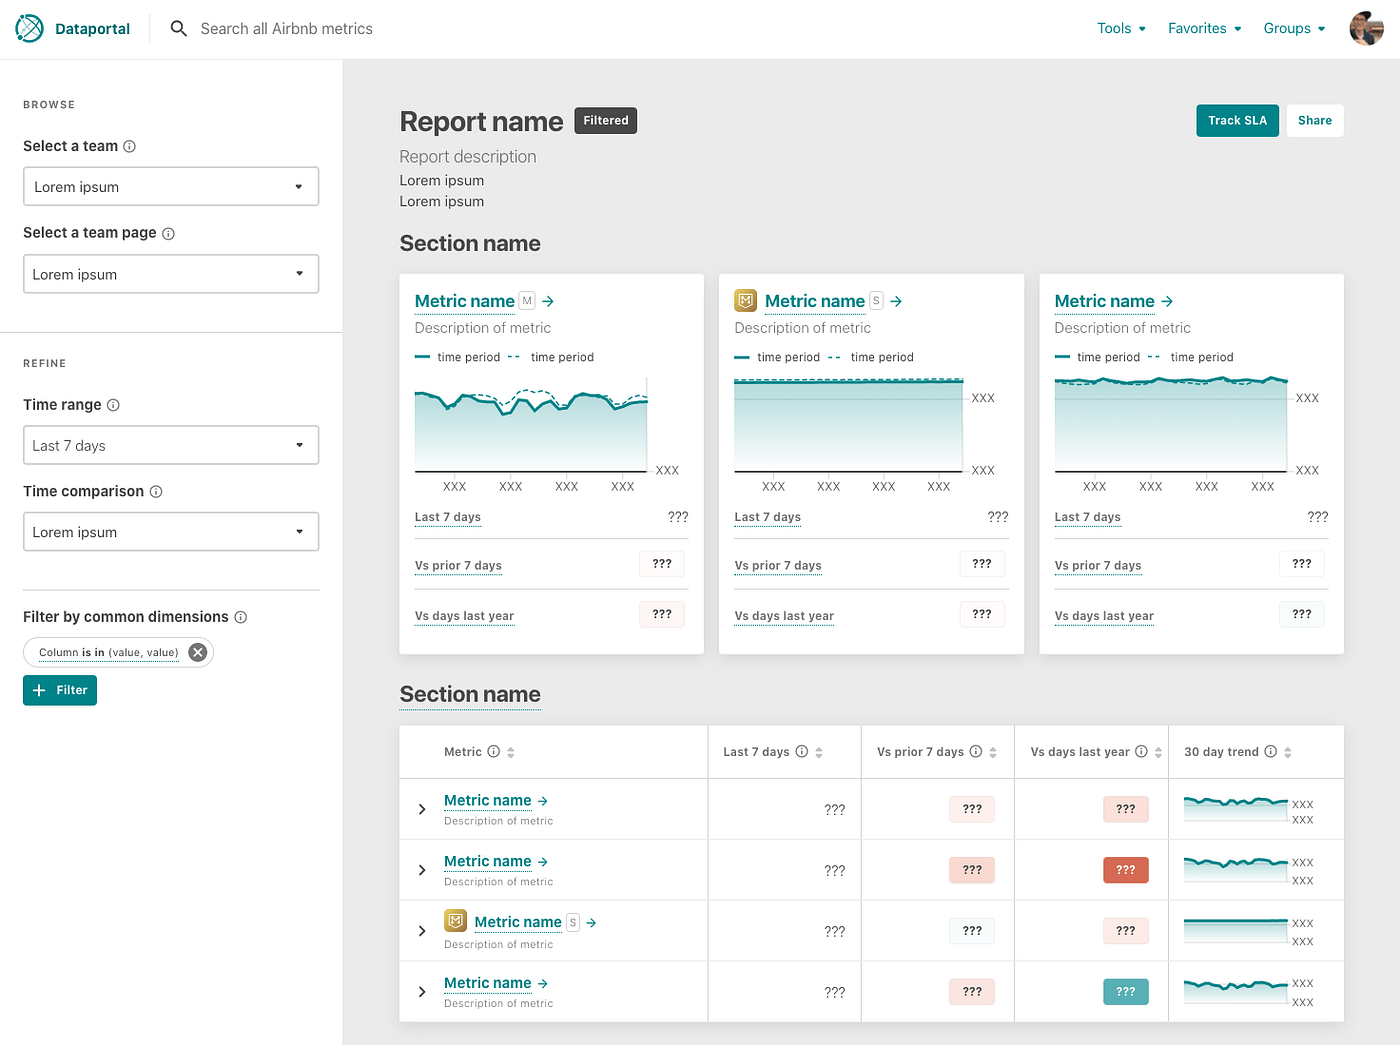Open the Groups menu
The image size is (1400, 1045).
click(1295, 29)
